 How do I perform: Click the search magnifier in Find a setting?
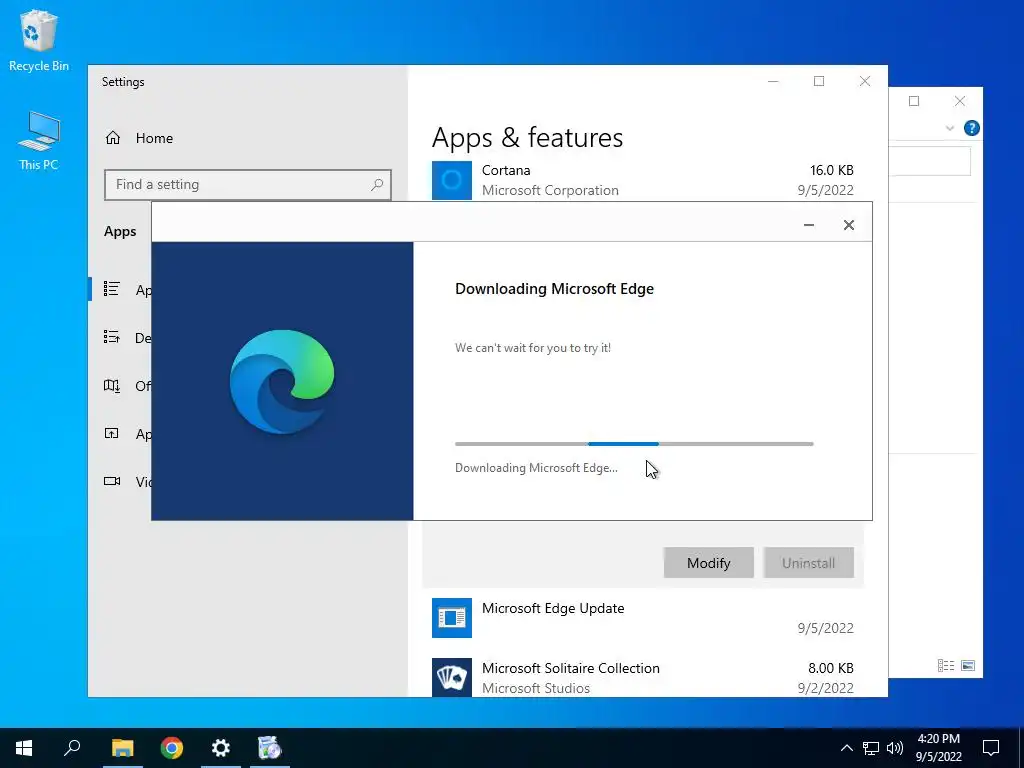tap(377, 185)
